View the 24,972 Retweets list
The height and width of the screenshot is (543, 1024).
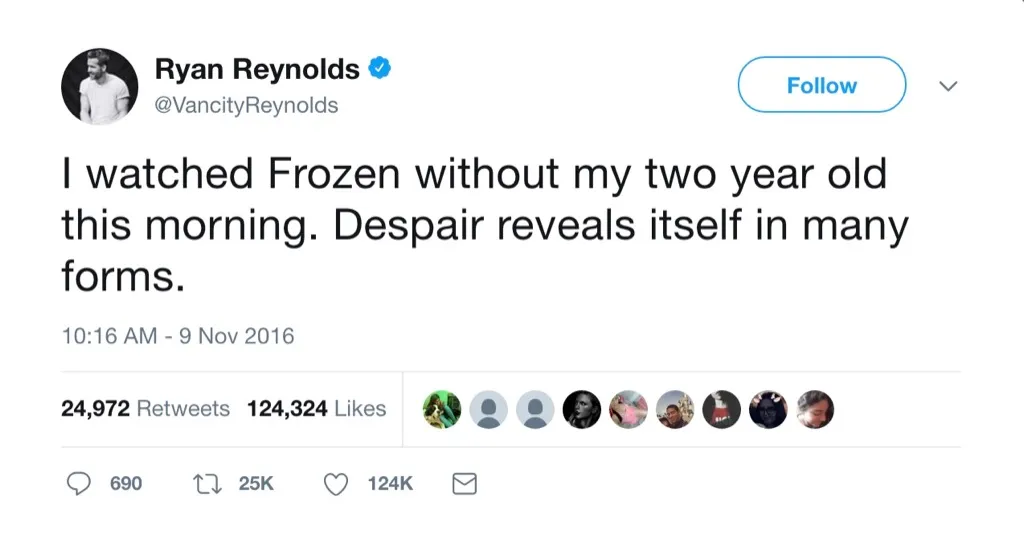coord(146,408)
